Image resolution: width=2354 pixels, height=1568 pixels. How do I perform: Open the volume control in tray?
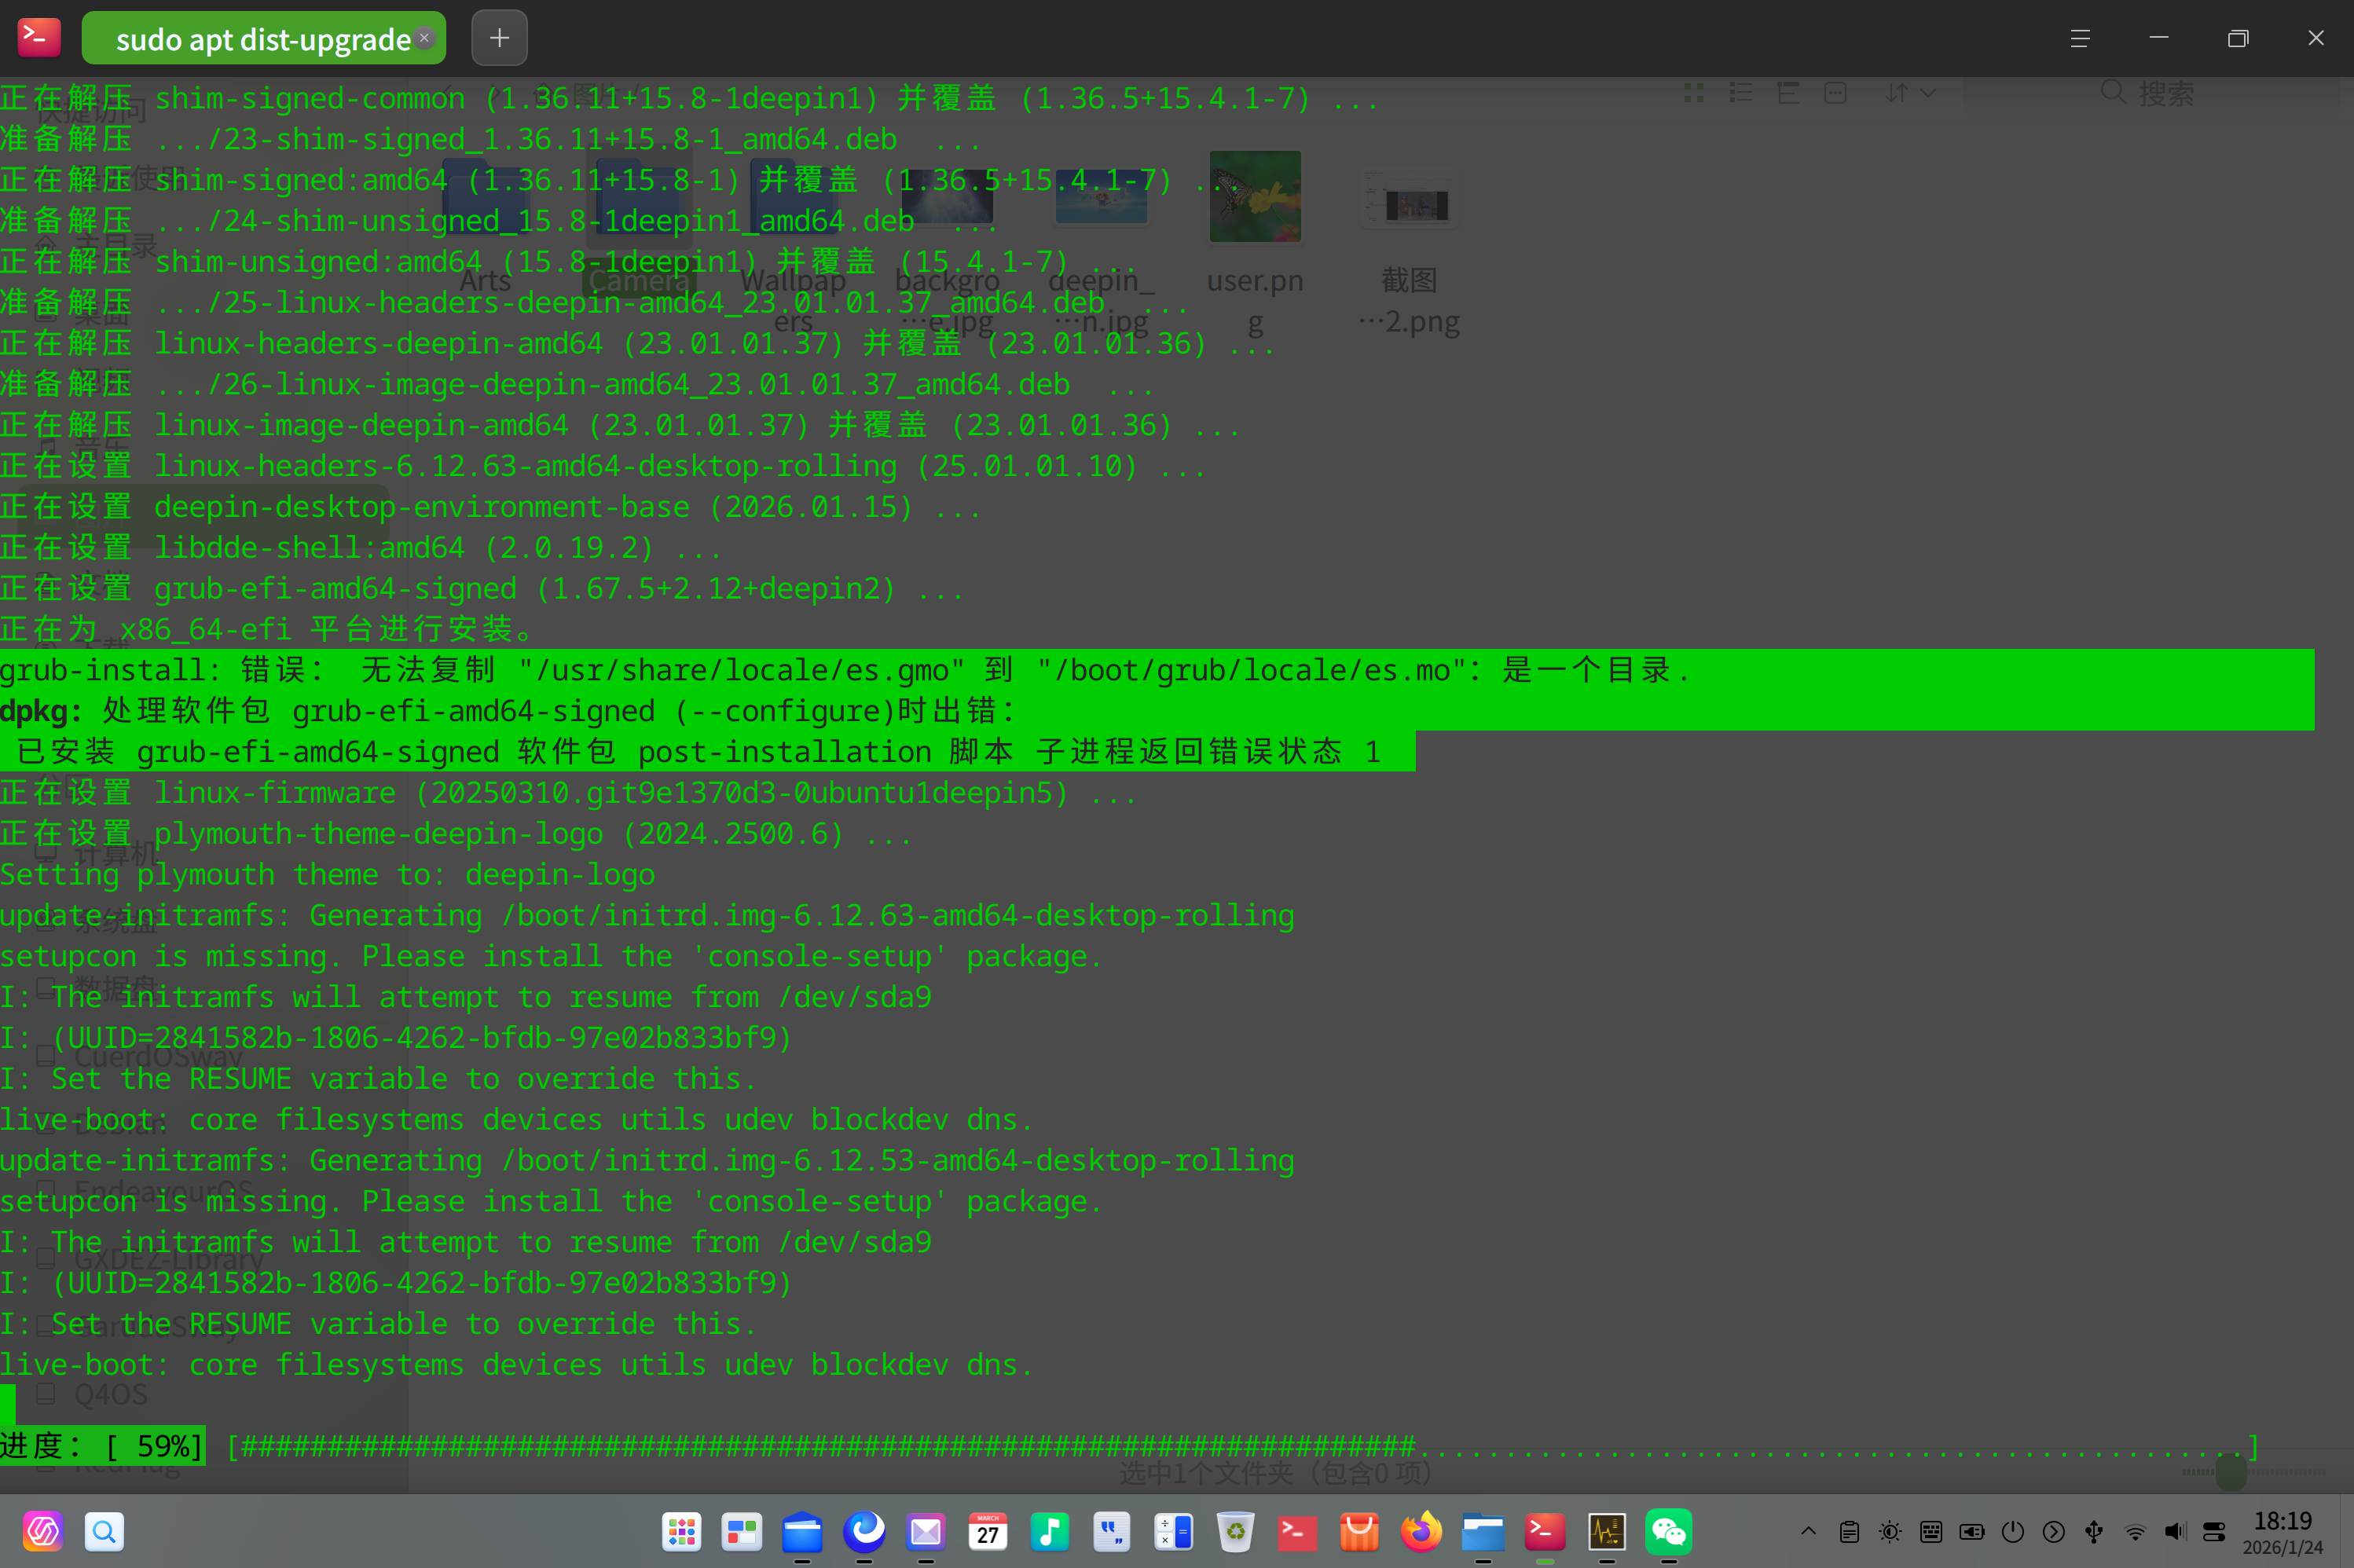point(2175,1531)
